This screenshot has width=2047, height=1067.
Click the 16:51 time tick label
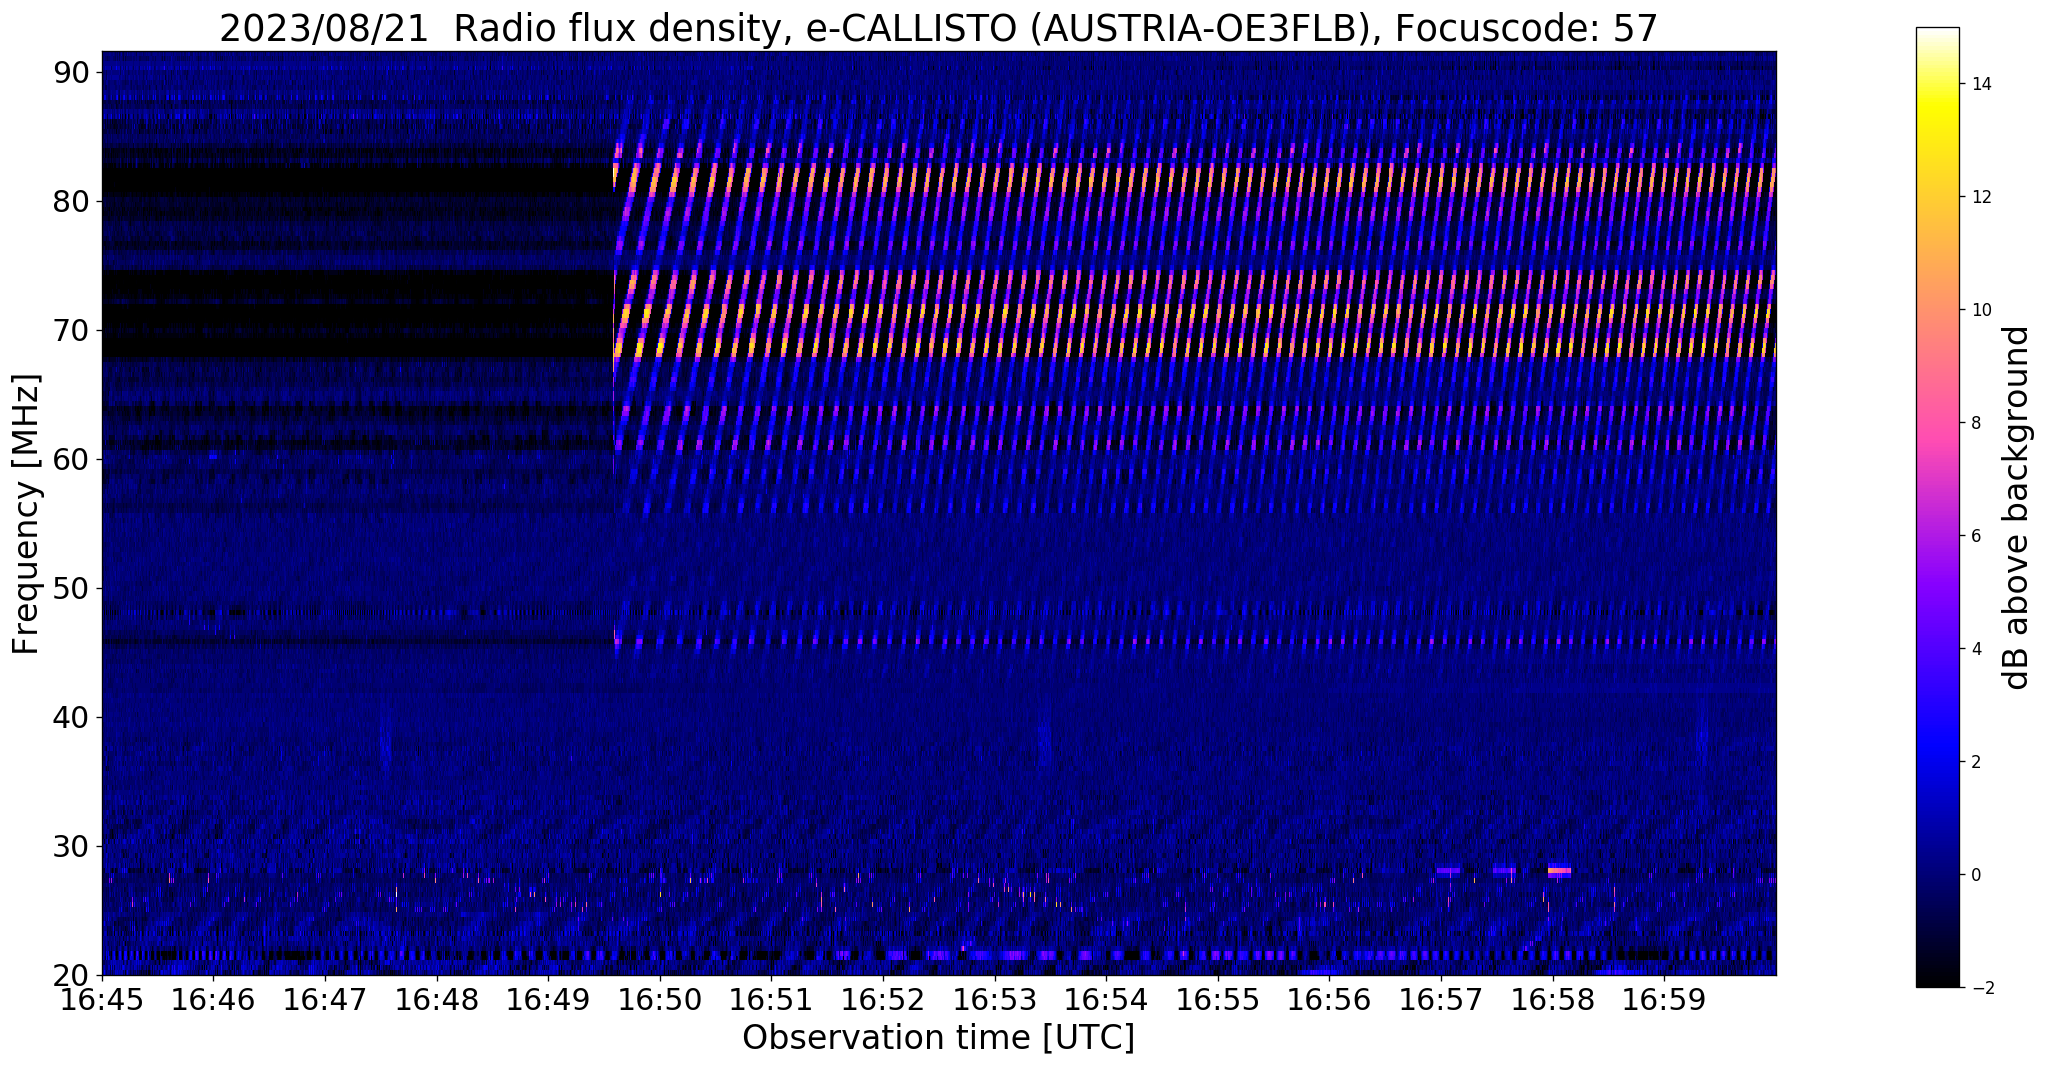(771, 999)
